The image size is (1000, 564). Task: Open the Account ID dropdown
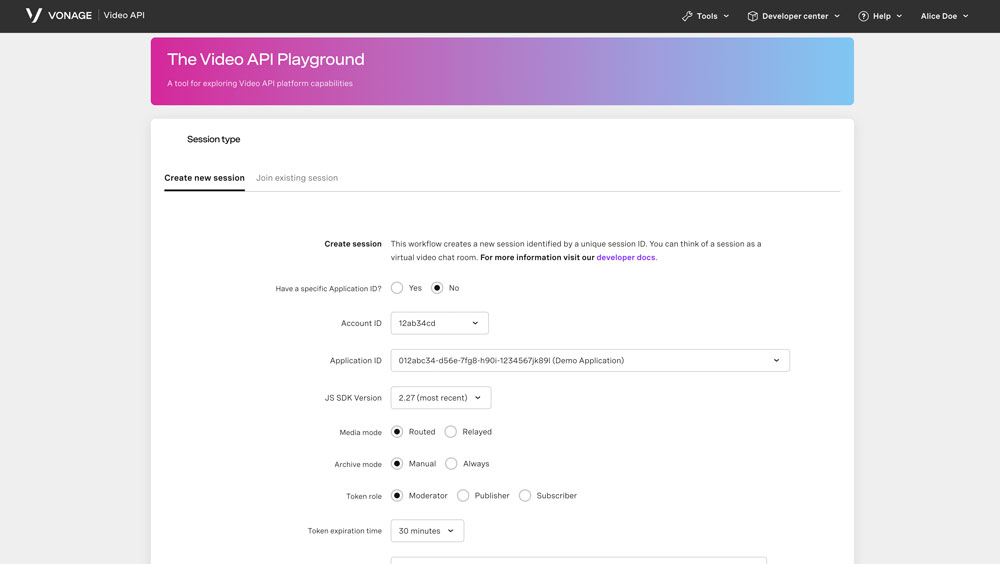pyautogui.click(x=439, y=323)
